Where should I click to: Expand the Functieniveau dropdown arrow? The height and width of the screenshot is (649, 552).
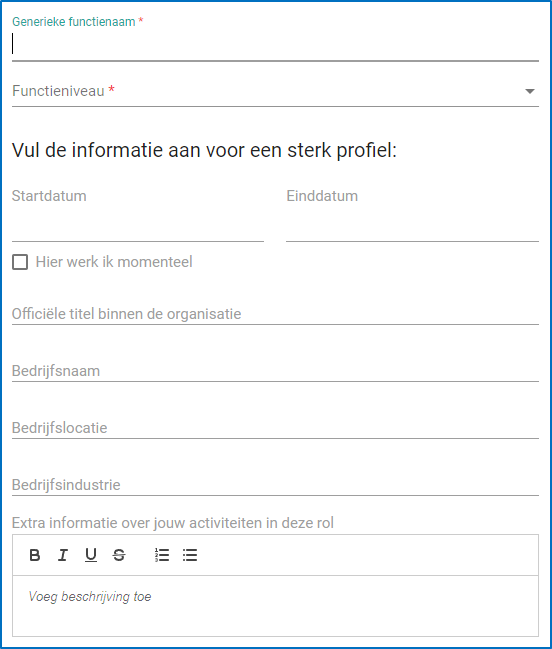tap(530, 91)
